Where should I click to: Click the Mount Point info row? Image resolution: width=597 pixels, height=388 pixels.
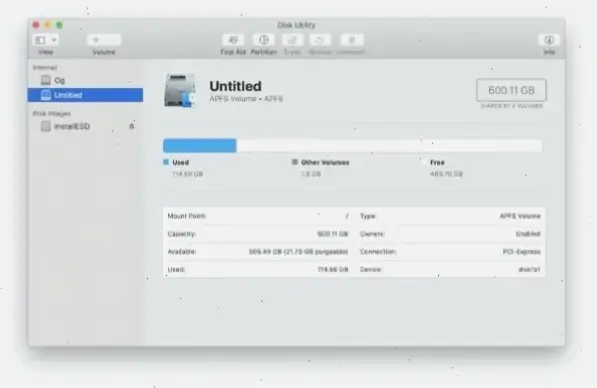(x=258, y=216)
